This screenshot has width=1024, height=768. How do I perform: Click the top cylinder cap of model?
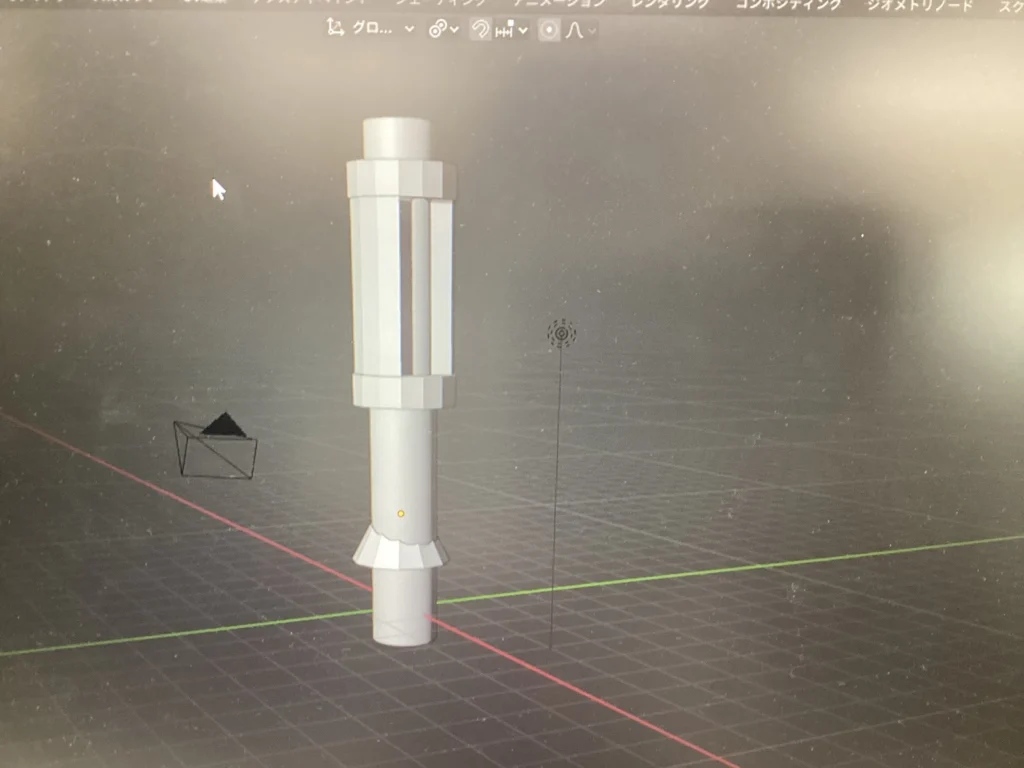(x=396, y=137)
